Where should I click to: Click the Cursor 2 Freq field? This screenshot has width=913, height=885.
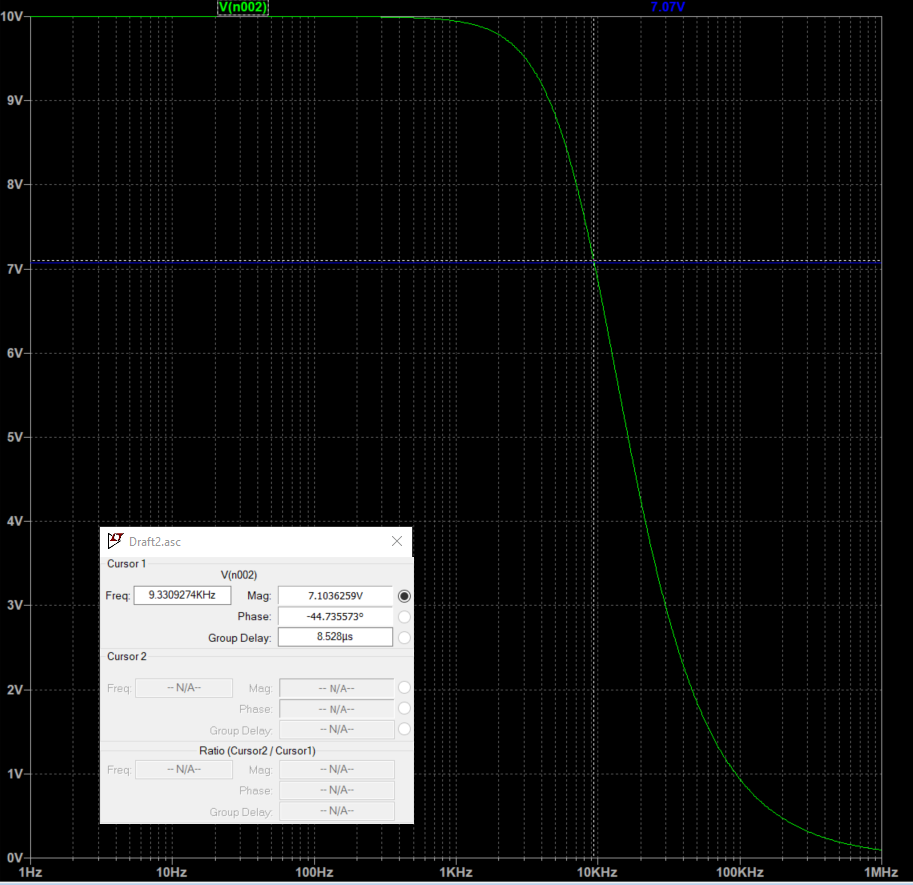coord(184,688)
